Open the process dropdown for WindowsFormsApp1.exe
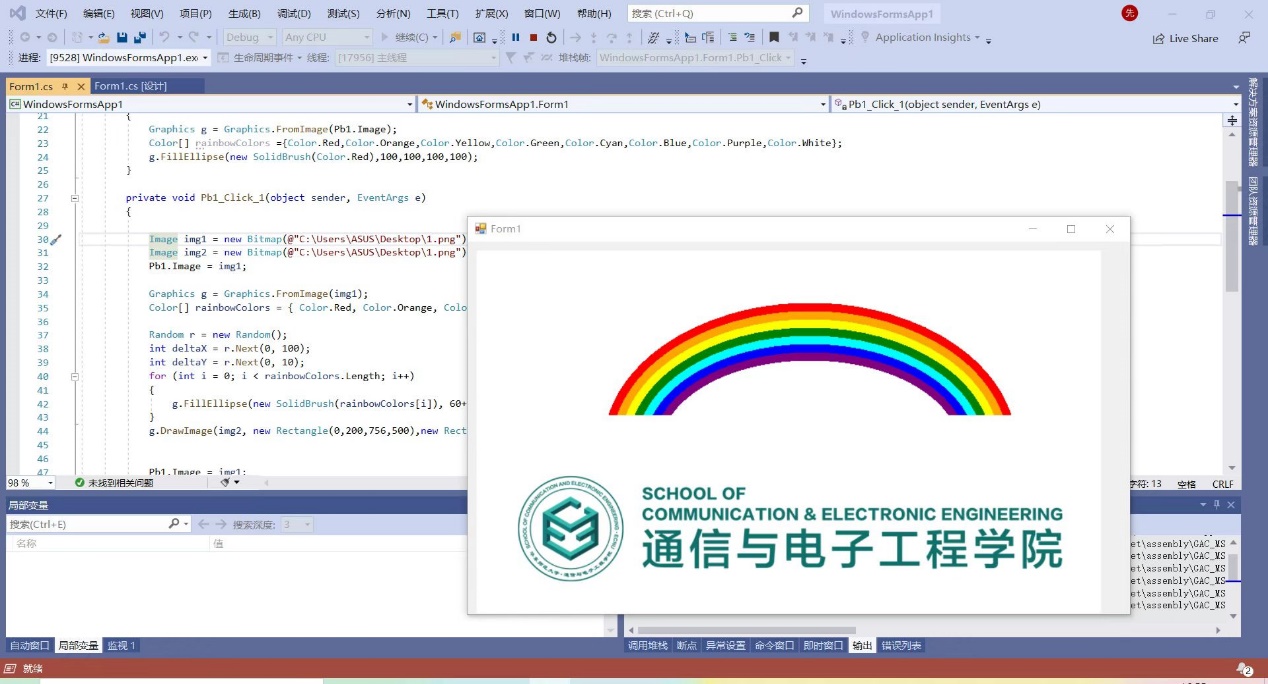 tap(206, 58)
